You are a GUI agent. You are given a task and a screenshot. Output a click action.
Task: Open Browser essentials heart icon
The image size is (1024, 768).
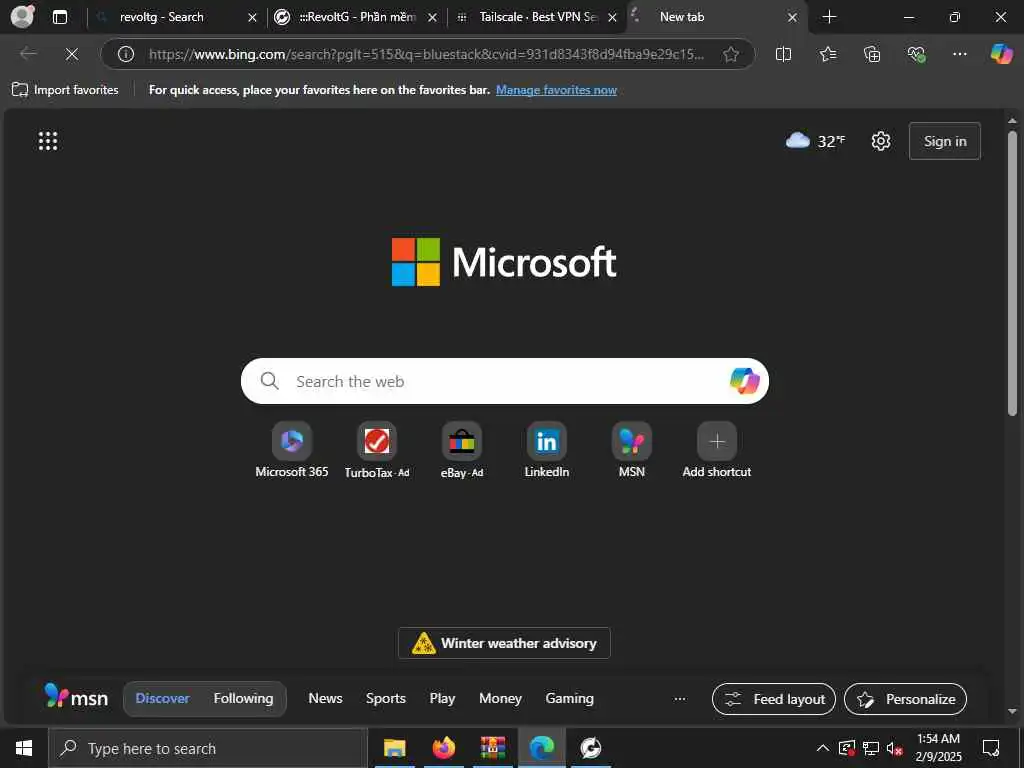coord(916,54)
